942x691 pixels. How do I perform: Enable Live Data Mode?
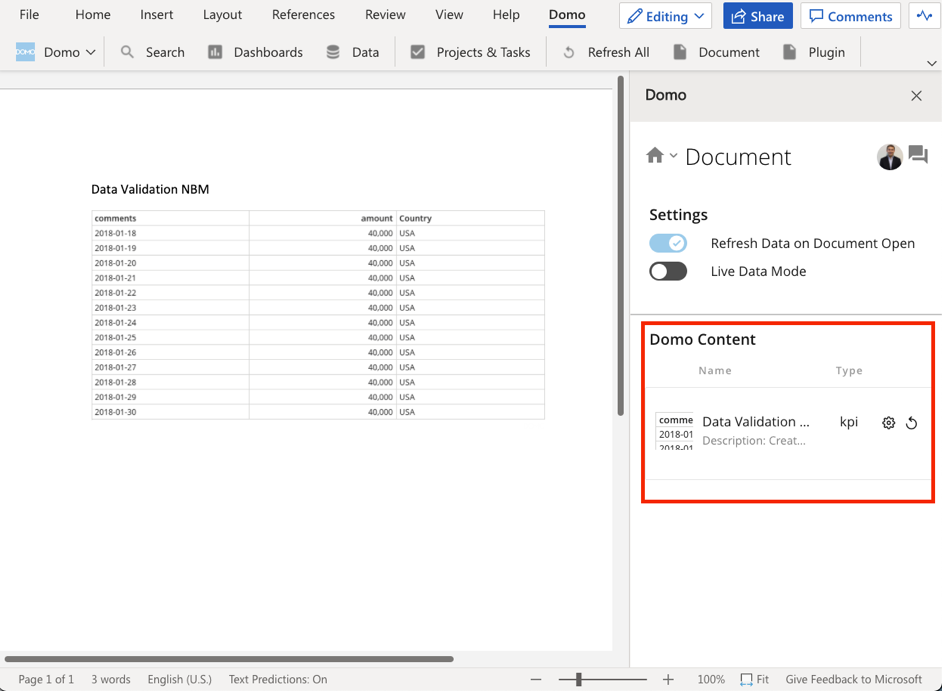click(x=668, y=271)
